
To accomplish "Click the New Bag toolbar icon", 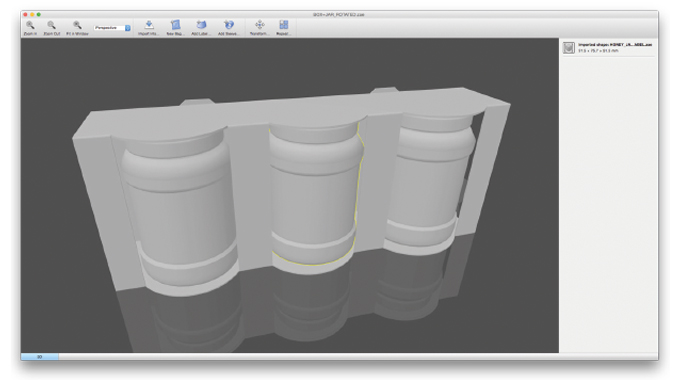I will coord(175,27).
